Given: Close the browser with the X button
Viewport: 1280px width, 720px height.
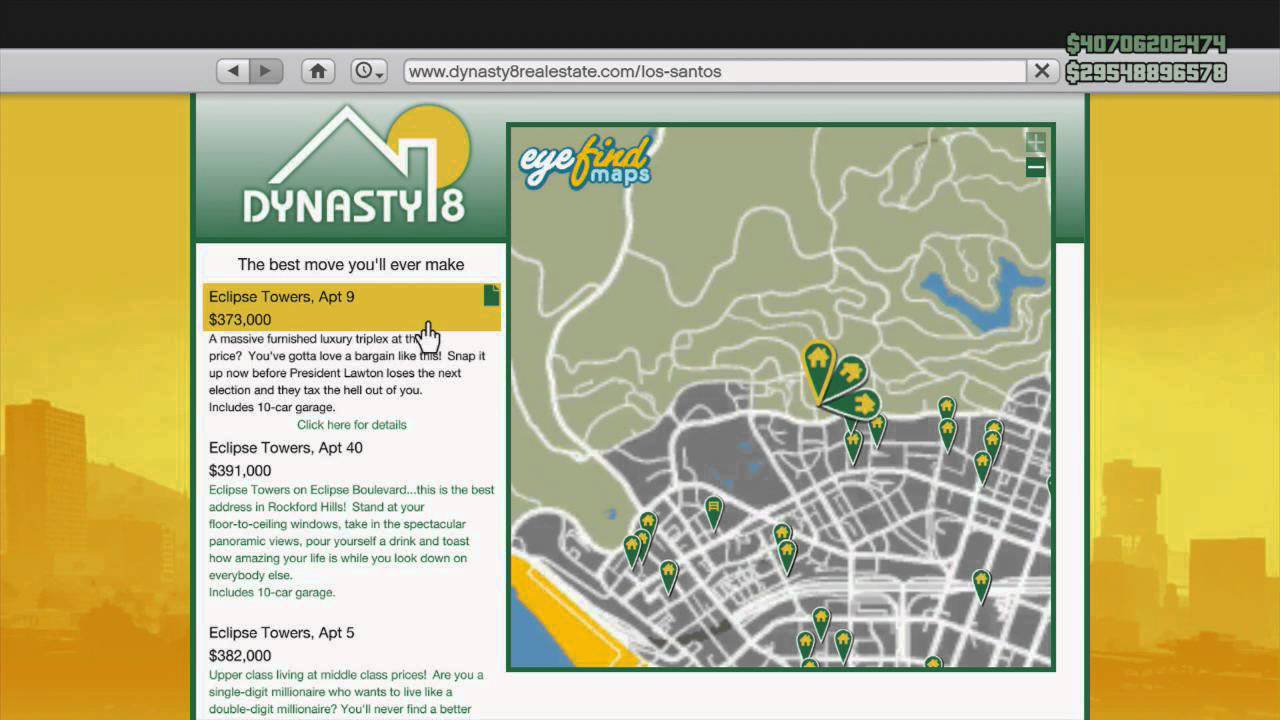Looking at the screenshot, I should [x=1041, y=71].
